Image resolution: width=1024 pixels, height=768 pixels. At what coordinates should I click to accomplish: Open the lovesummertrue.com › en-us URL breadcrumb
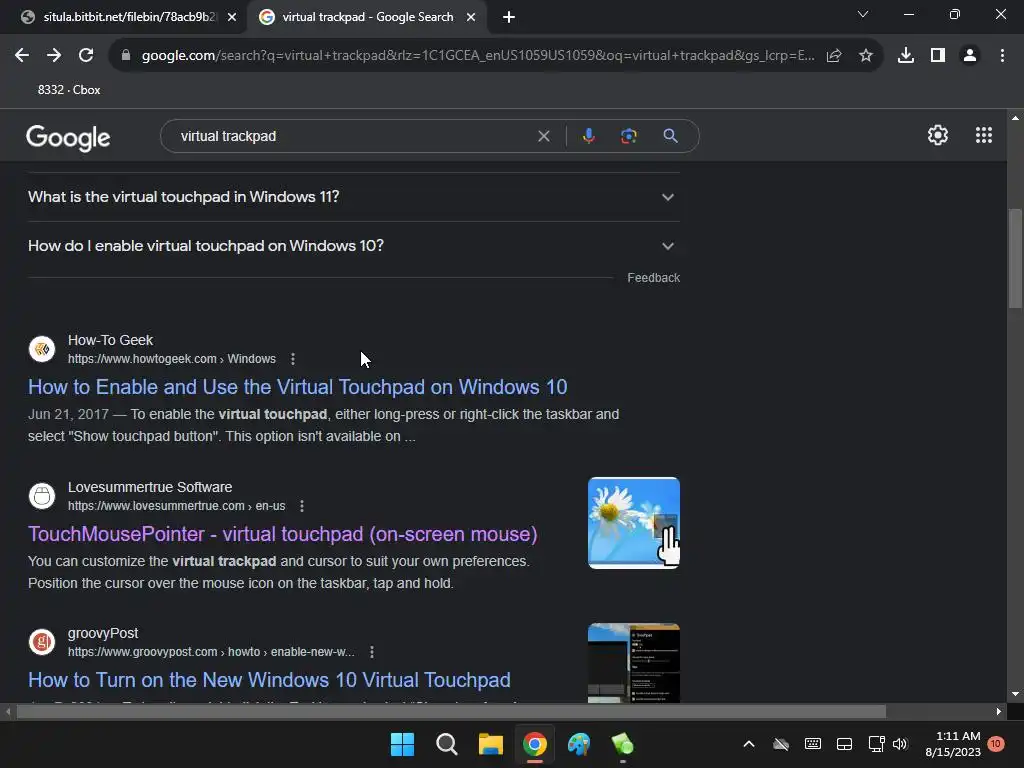pos(176,505)
